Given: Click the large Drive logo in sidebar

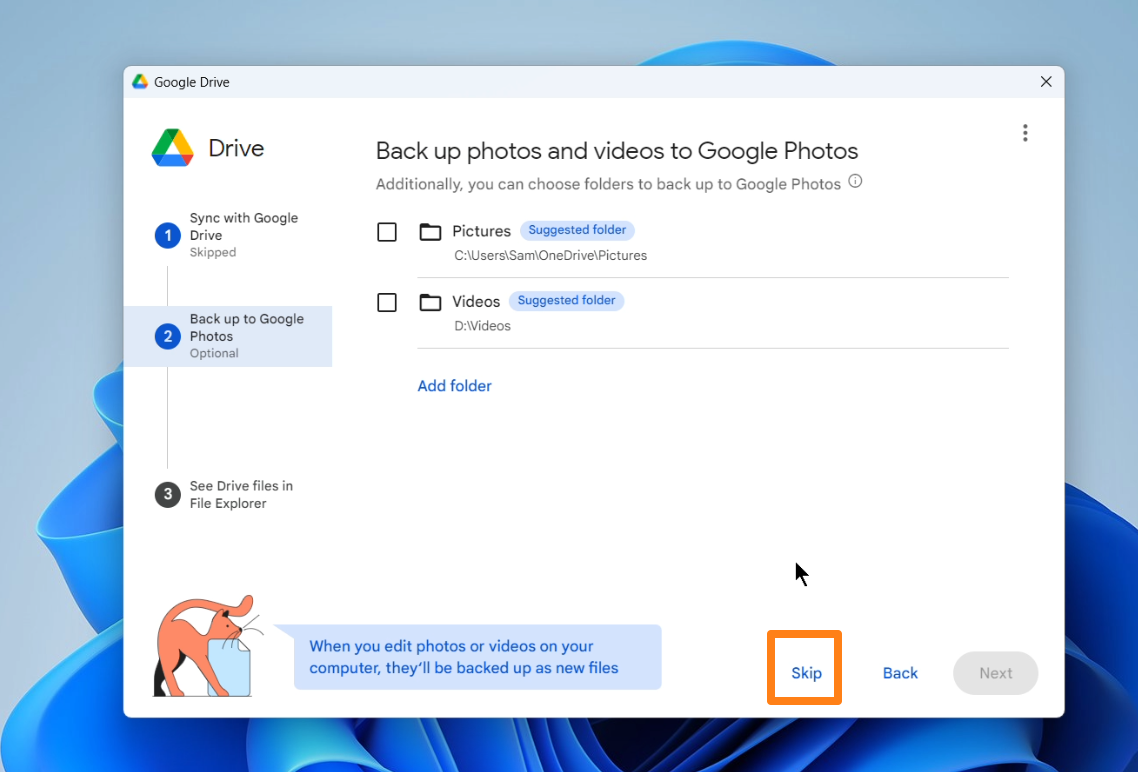Looking at the screenshot, I should click(172, 148).
